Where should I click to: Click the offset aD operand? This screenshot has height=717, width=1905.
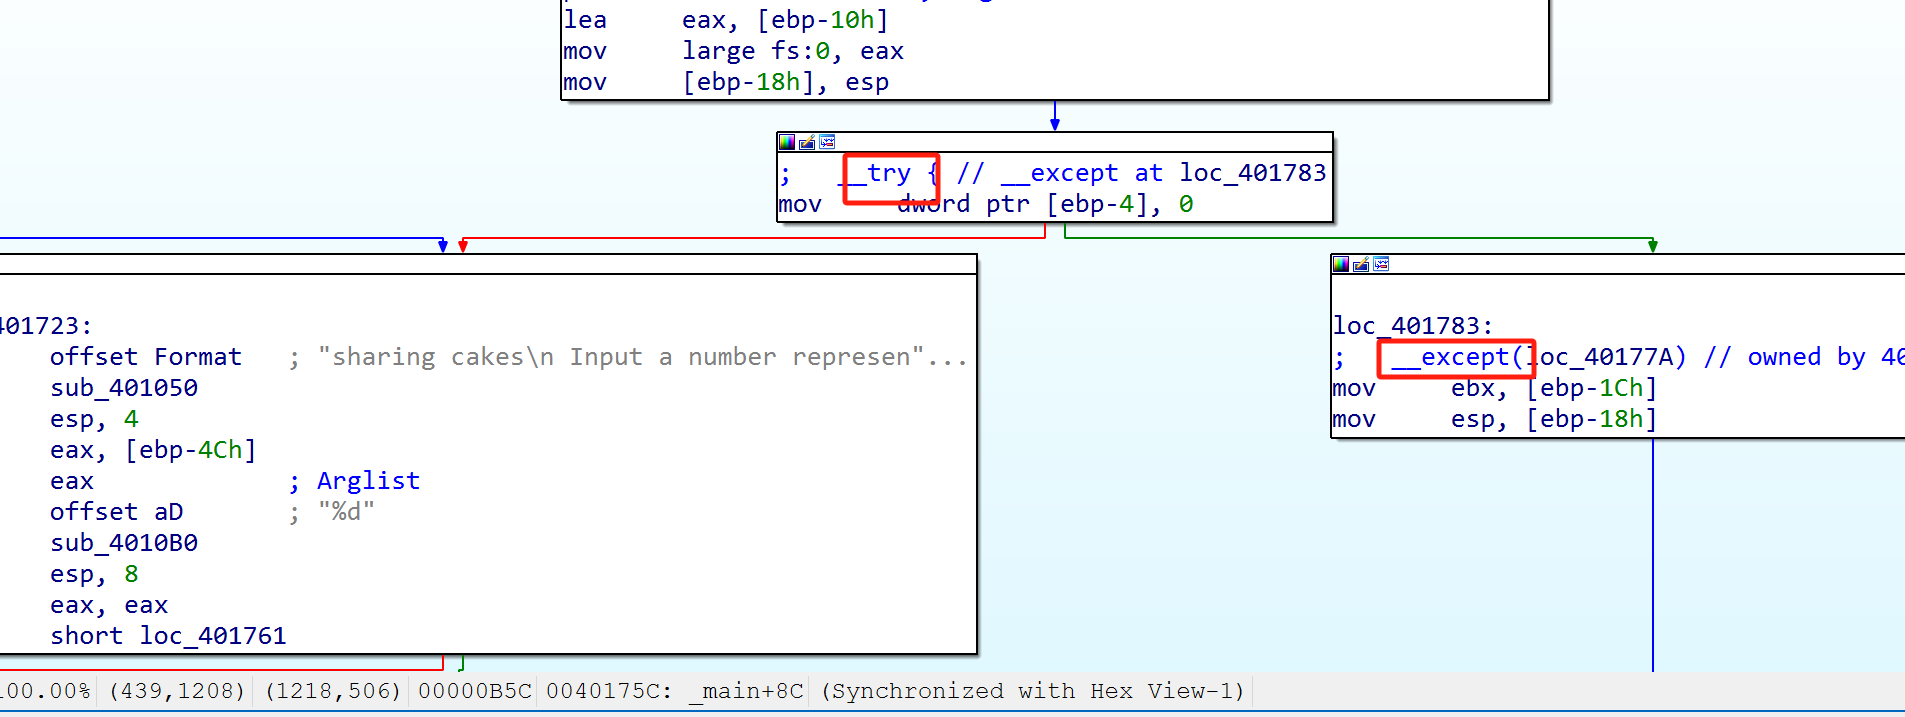pos(117,512)
